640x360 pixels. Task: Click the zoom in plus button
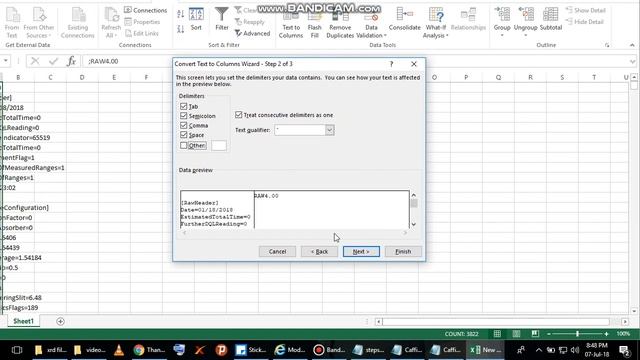[607, 334]
